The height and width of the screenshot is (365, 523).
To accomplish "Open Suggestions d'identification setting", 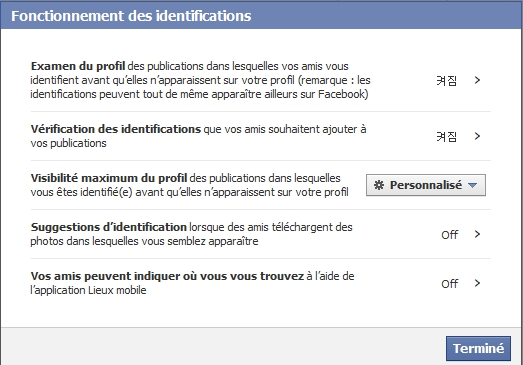I will 261,234.
